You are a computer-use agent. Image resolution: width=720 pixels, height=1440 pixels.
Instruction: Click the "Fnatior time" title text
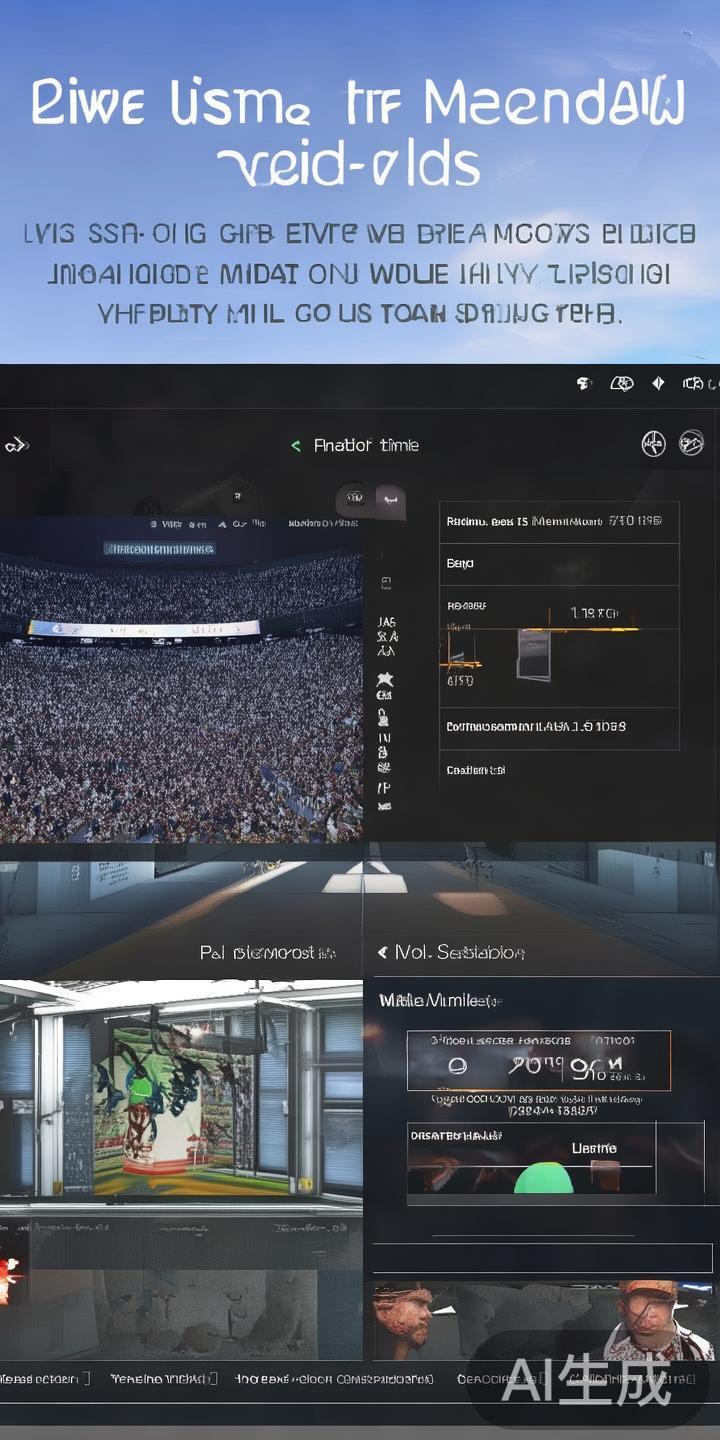[366, 446]
